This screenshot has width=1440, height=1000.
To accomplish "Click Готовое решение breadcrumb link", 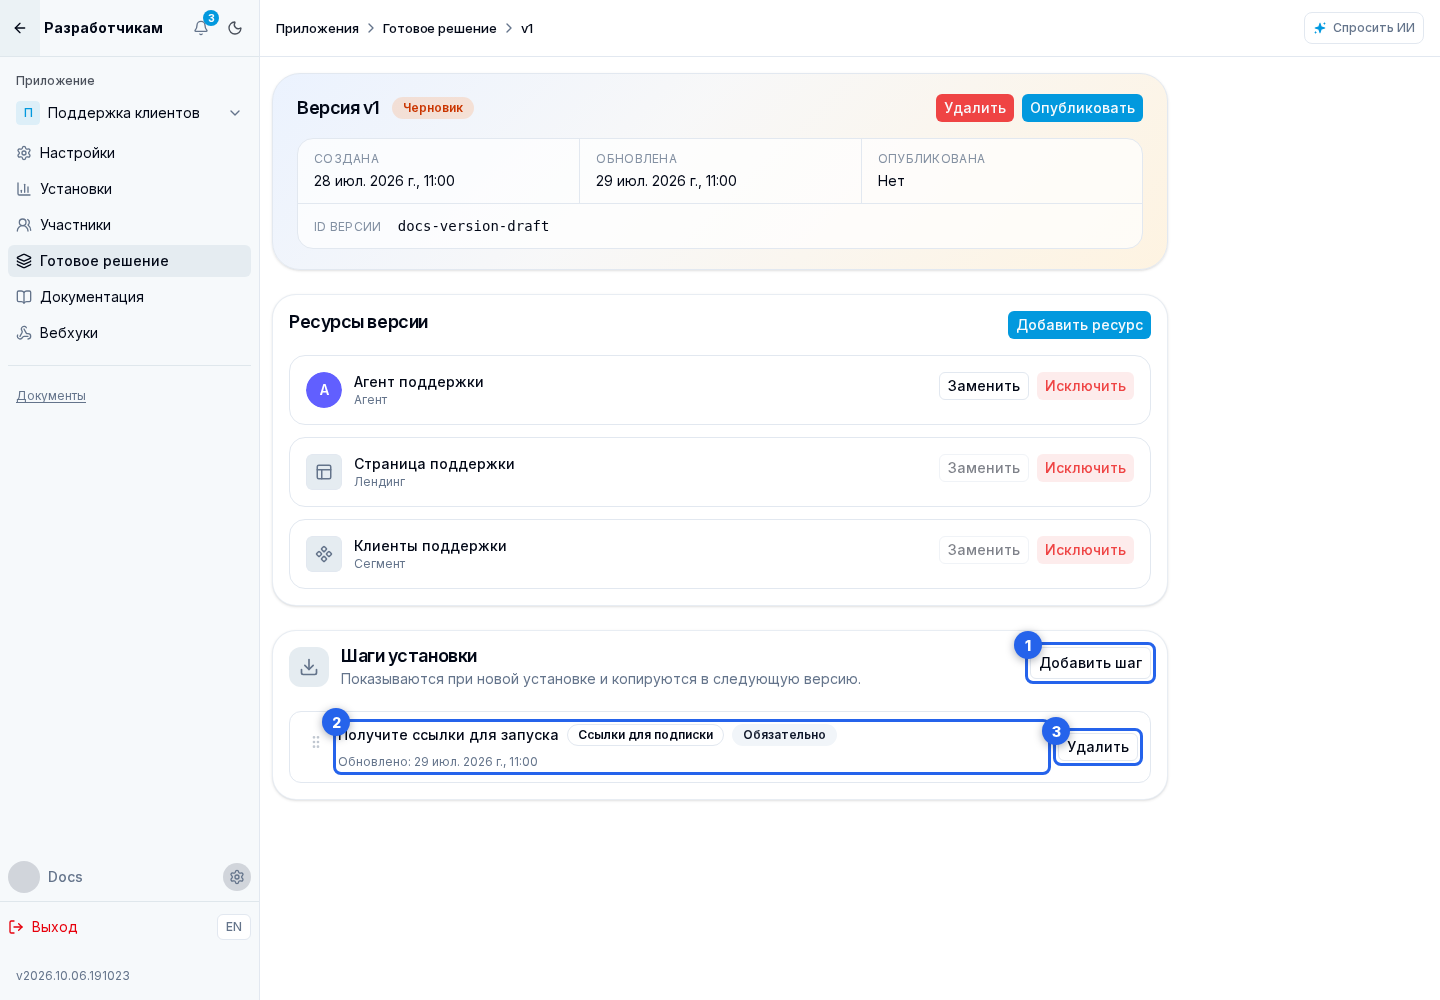I will click(x=440, y=28).
